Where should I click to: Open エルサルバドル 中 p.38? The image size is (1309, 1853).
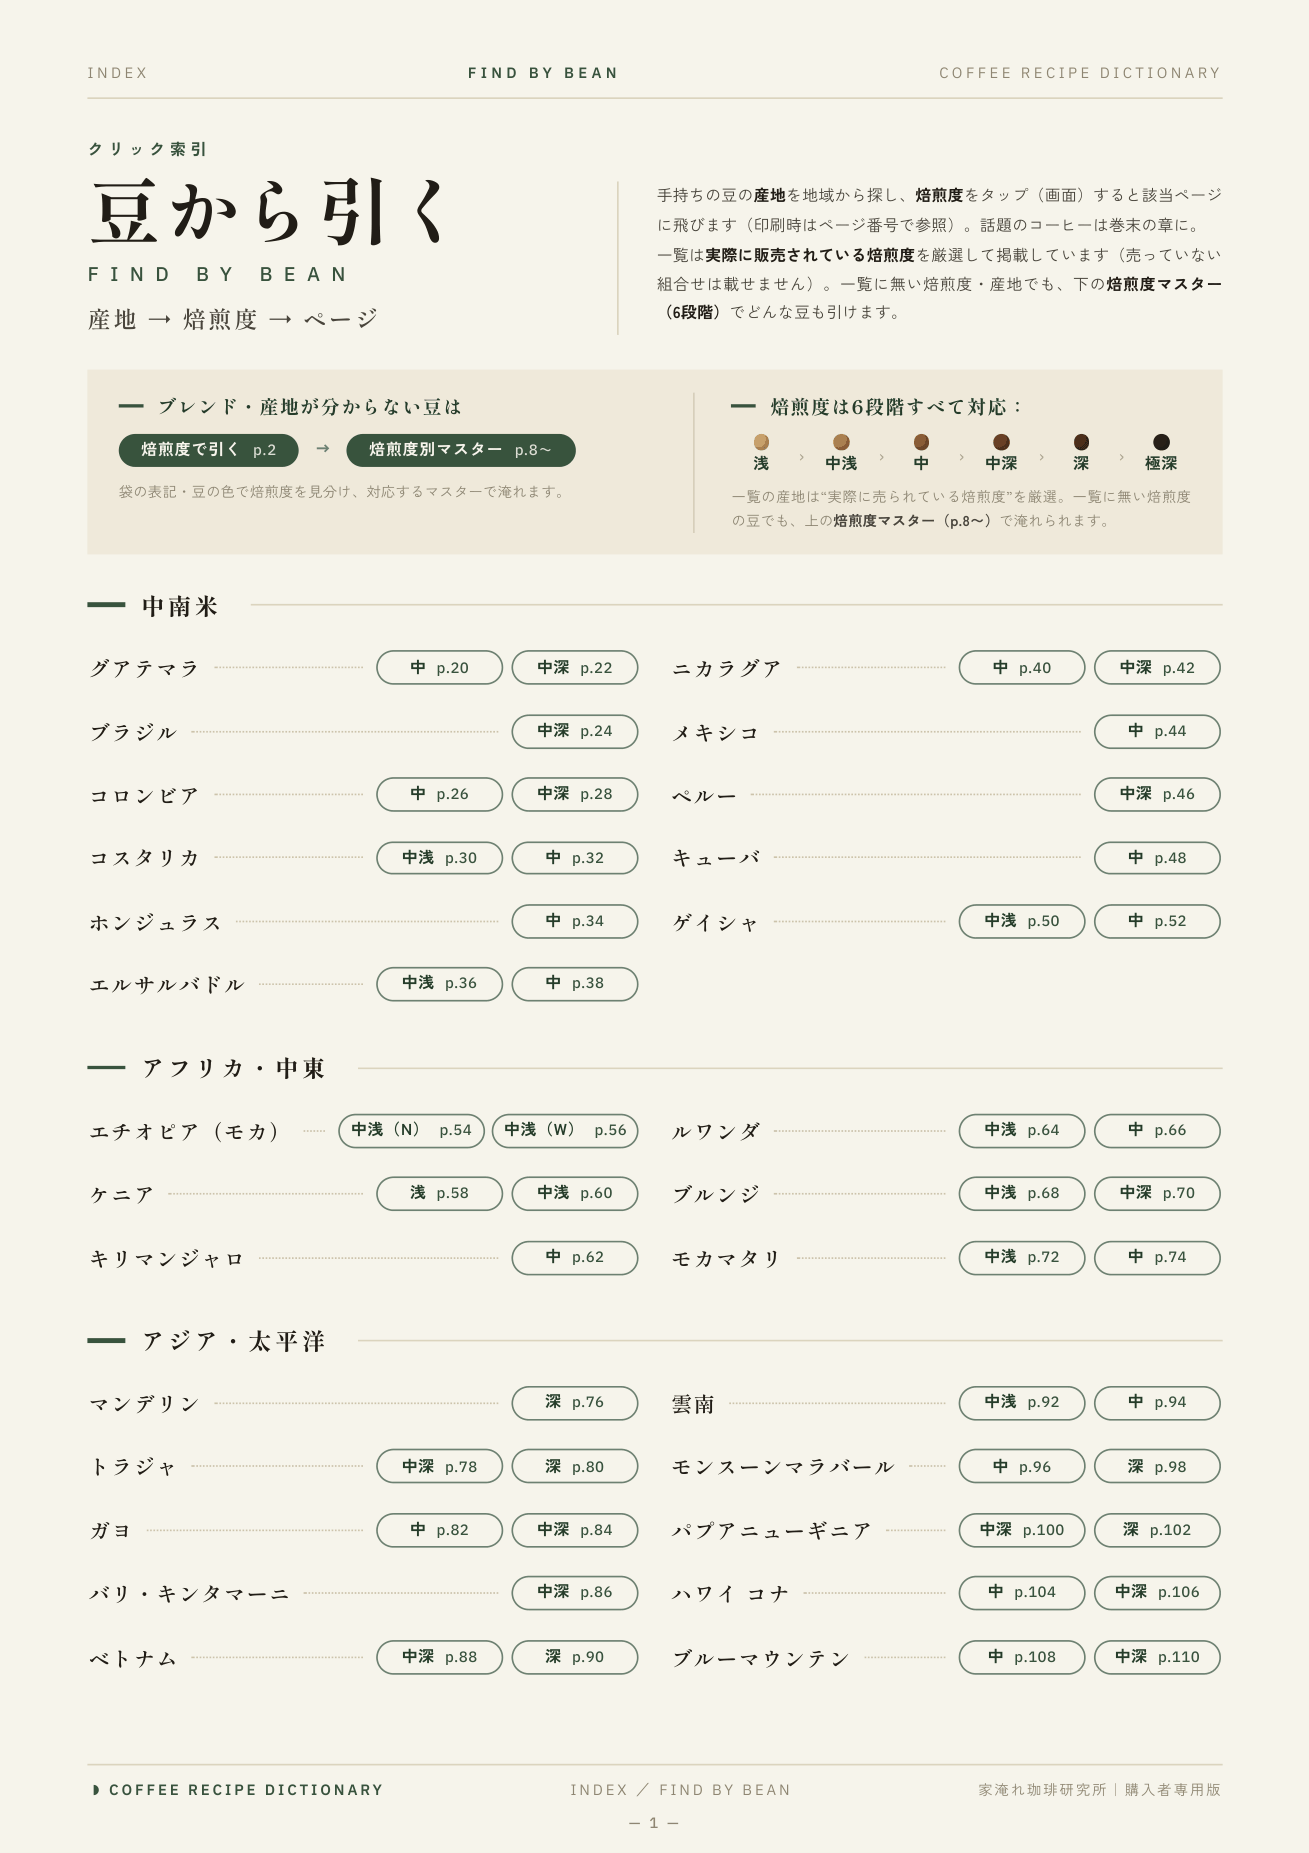pyautogui.click(x=575, y=983)
